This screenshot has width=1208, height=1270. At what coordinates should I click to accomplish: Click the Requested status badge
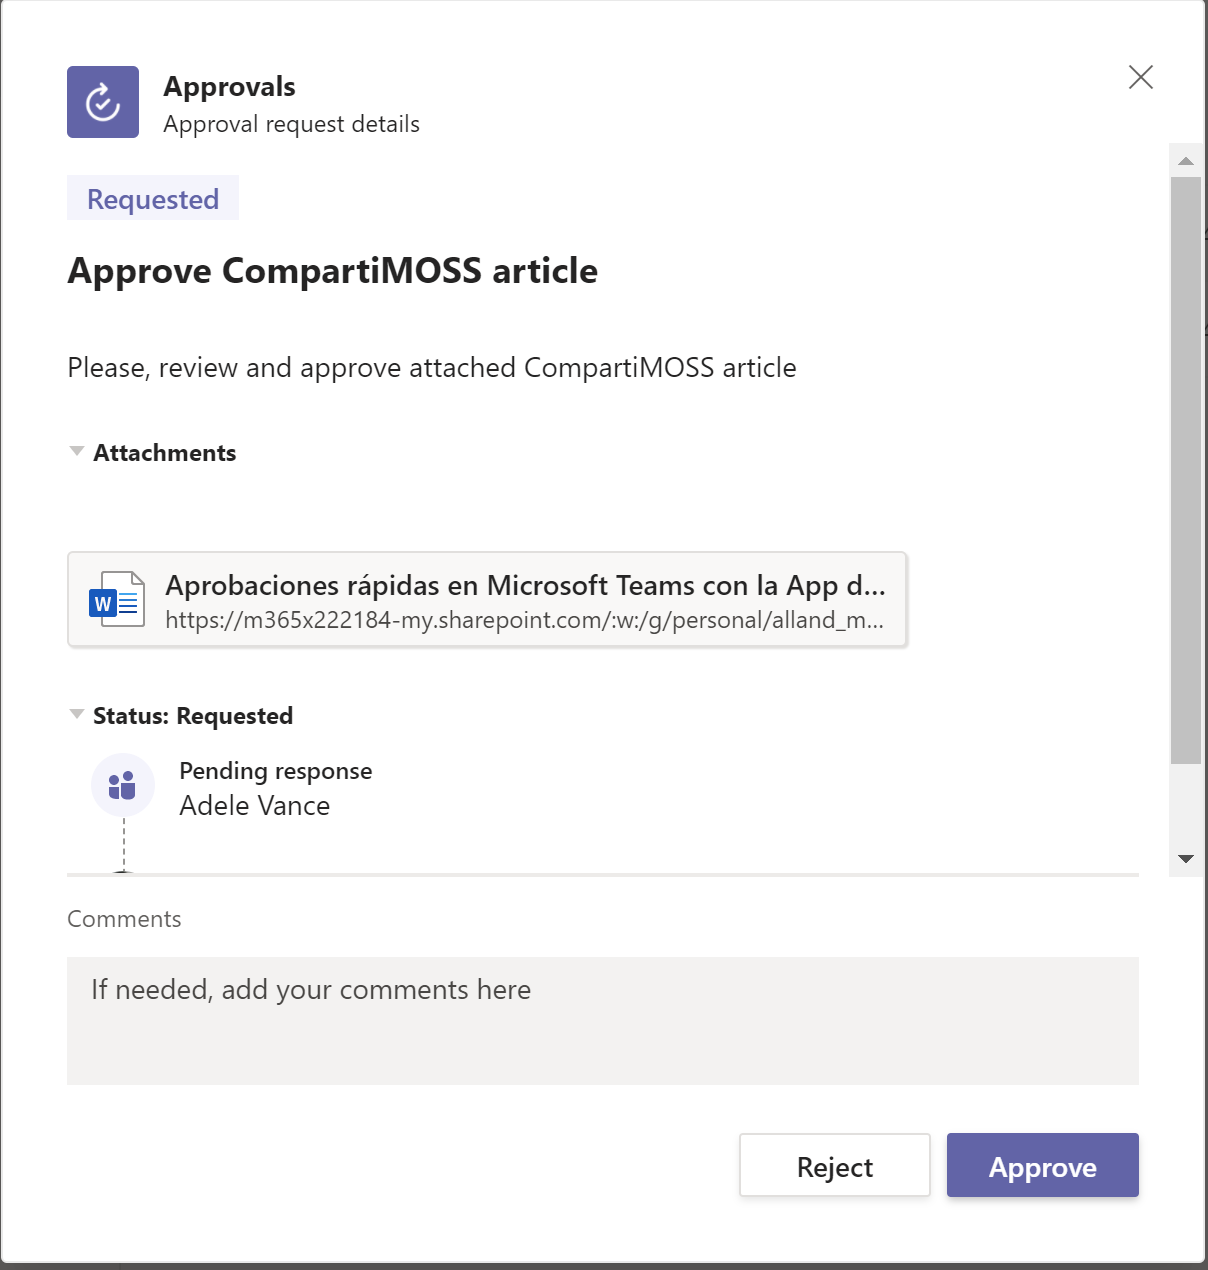pyautogui.click(x=153, y=199)
